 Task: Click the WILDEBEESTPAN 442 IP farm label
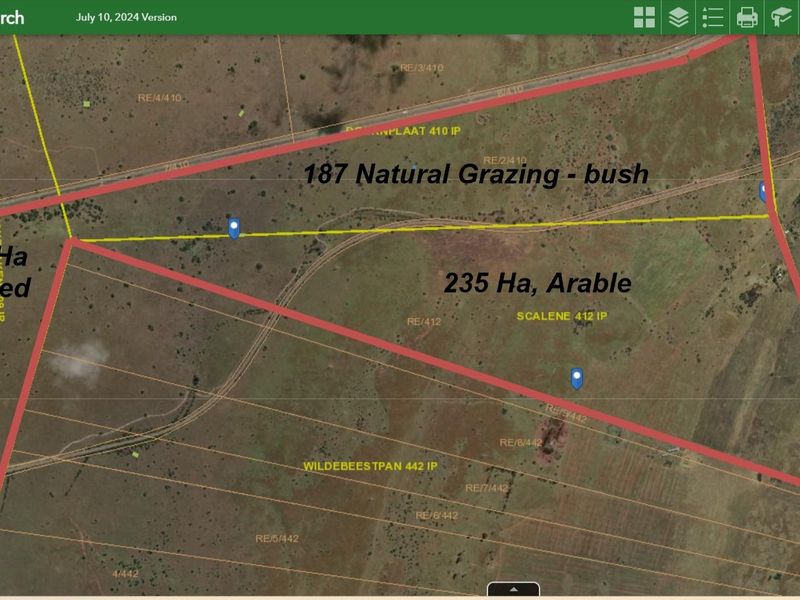coord(371,467)
